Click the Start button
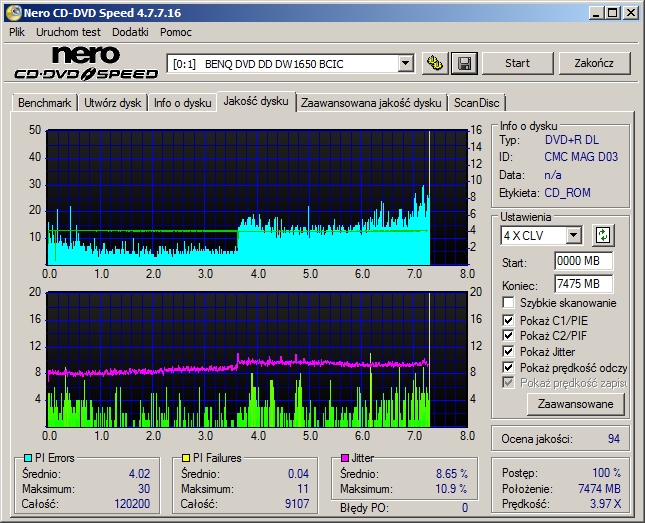This screenshot has height=523, width=645. pyautogui.click(x=517, y=63)
